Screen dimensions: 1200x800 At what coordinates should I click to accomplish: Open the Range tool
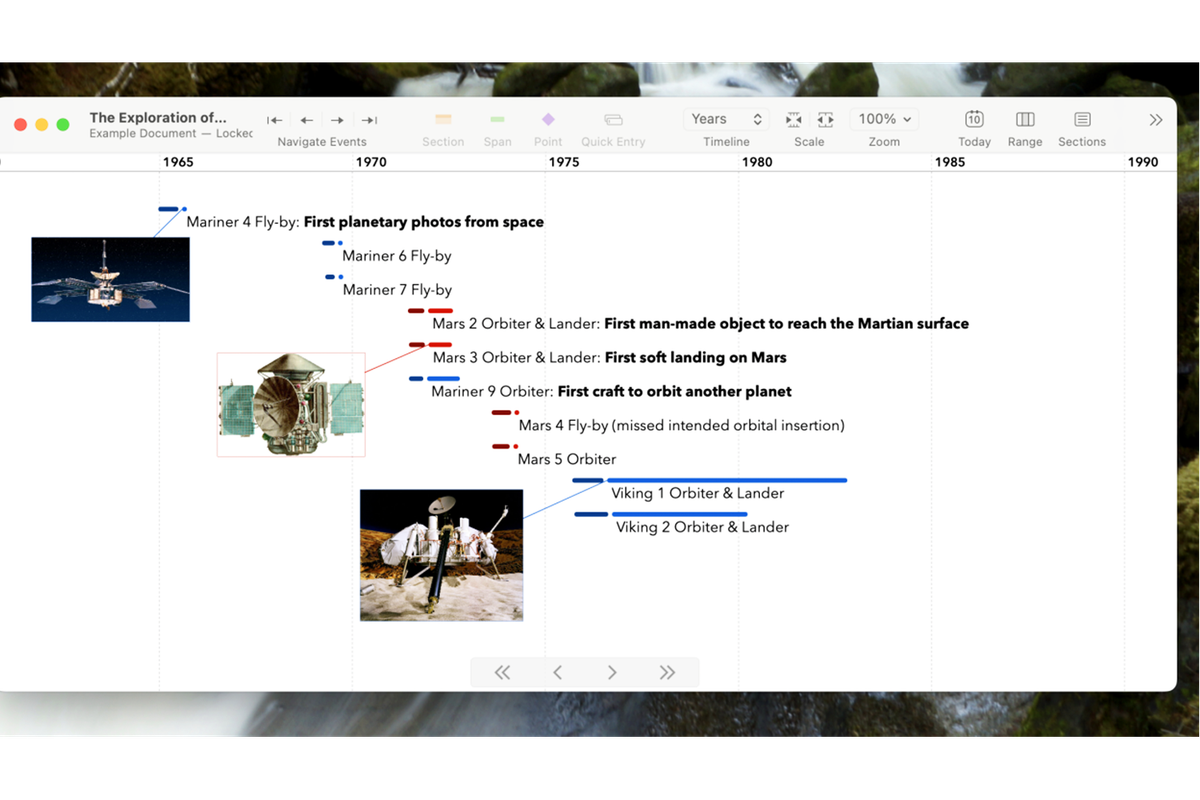pos(1024,120)
